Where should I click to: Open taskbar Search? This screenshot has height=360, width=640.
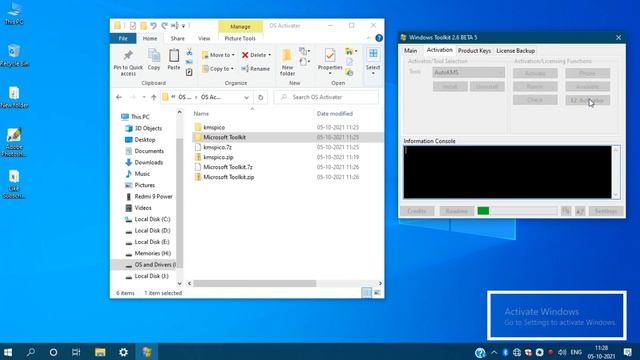pos(31,352)
